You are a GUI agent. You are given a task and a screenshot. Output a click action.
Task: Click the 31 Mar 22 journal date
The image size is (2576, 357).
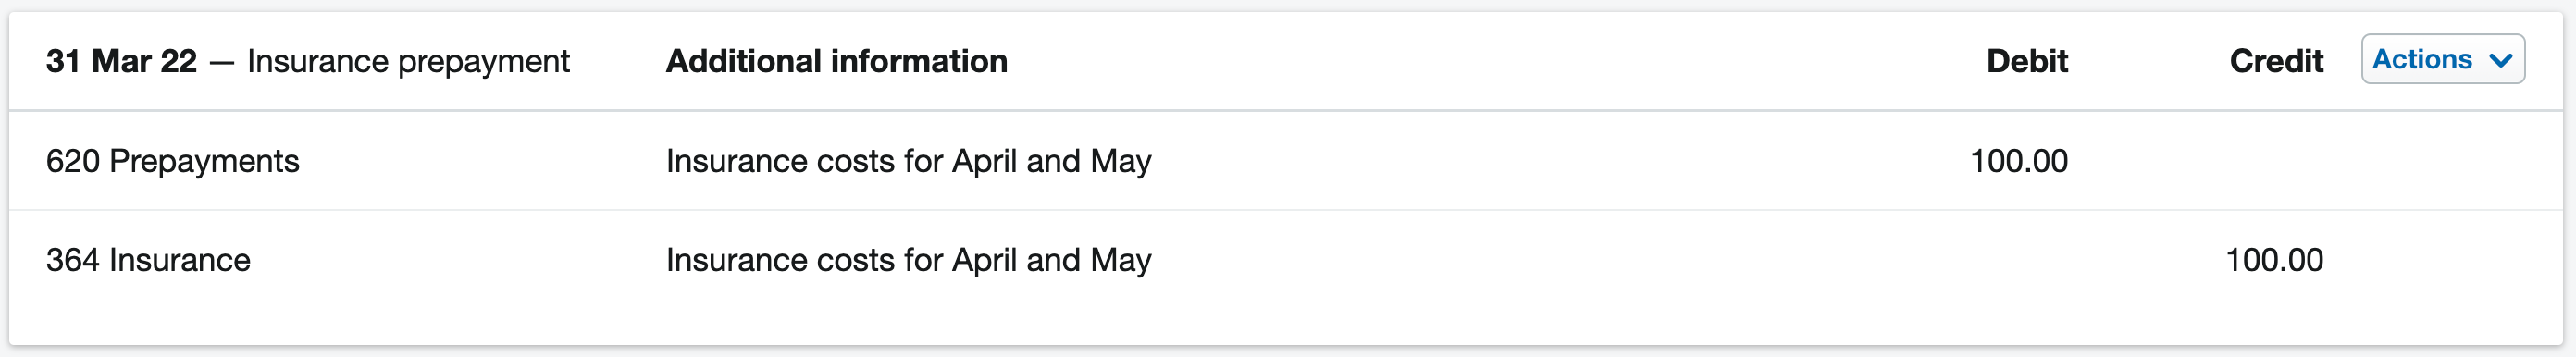click(121, 61)
